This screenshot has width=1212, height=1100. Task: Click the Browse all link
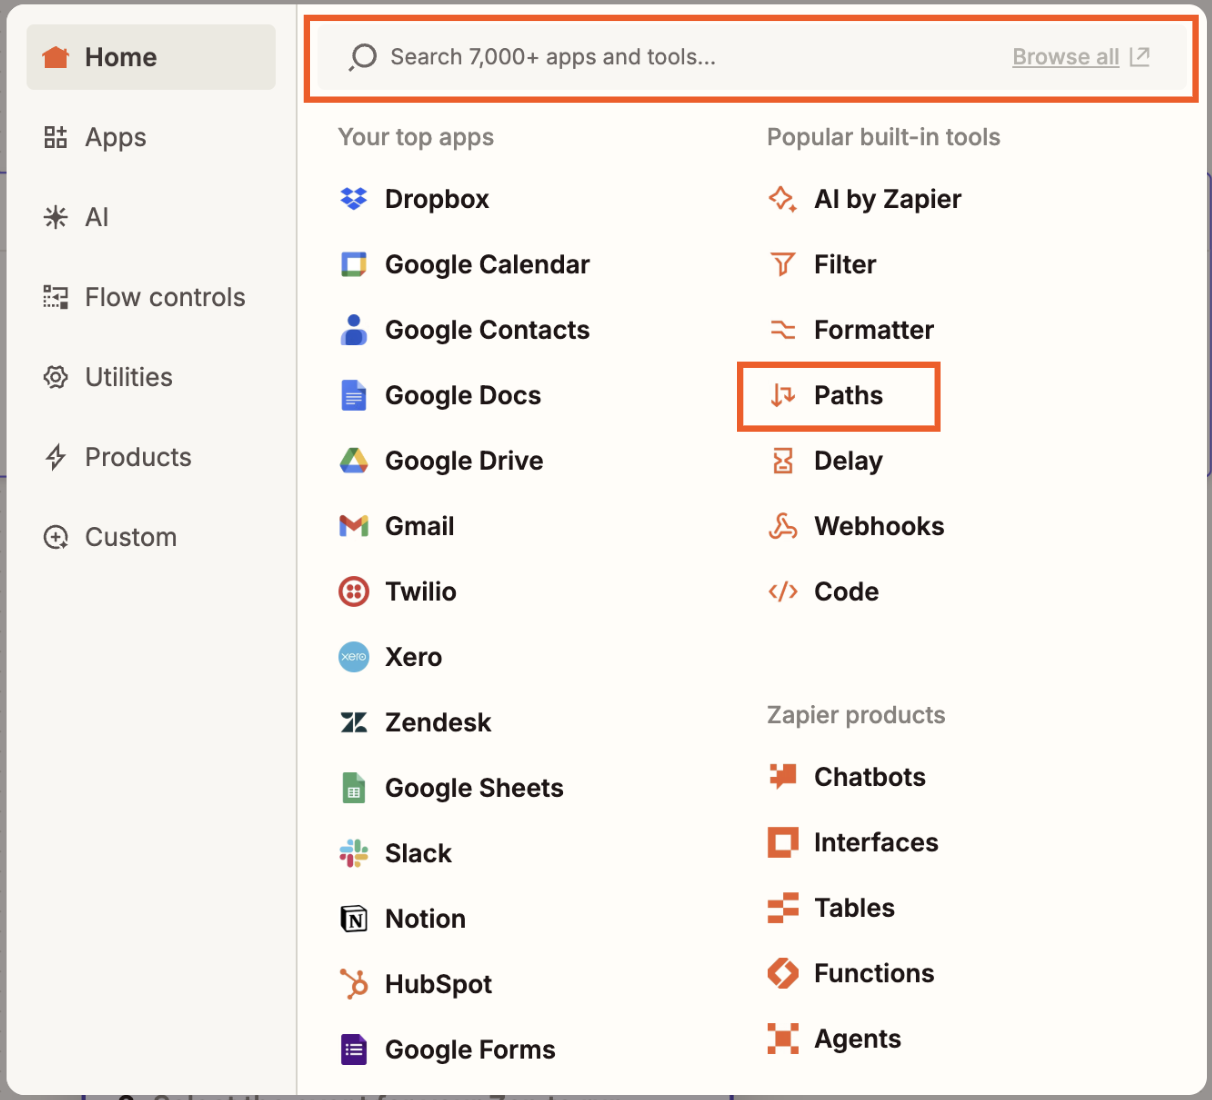[1081, 57]
